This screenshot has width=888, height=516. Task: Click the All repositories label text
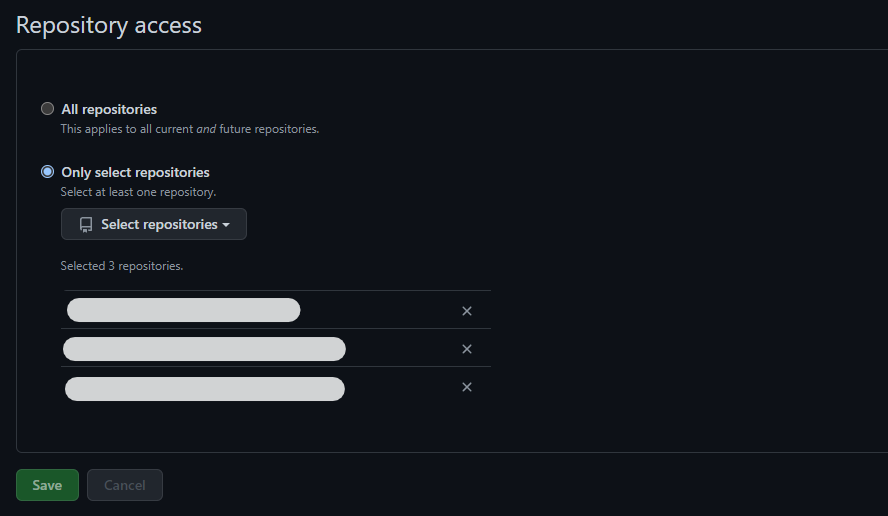tap(109, 109)
